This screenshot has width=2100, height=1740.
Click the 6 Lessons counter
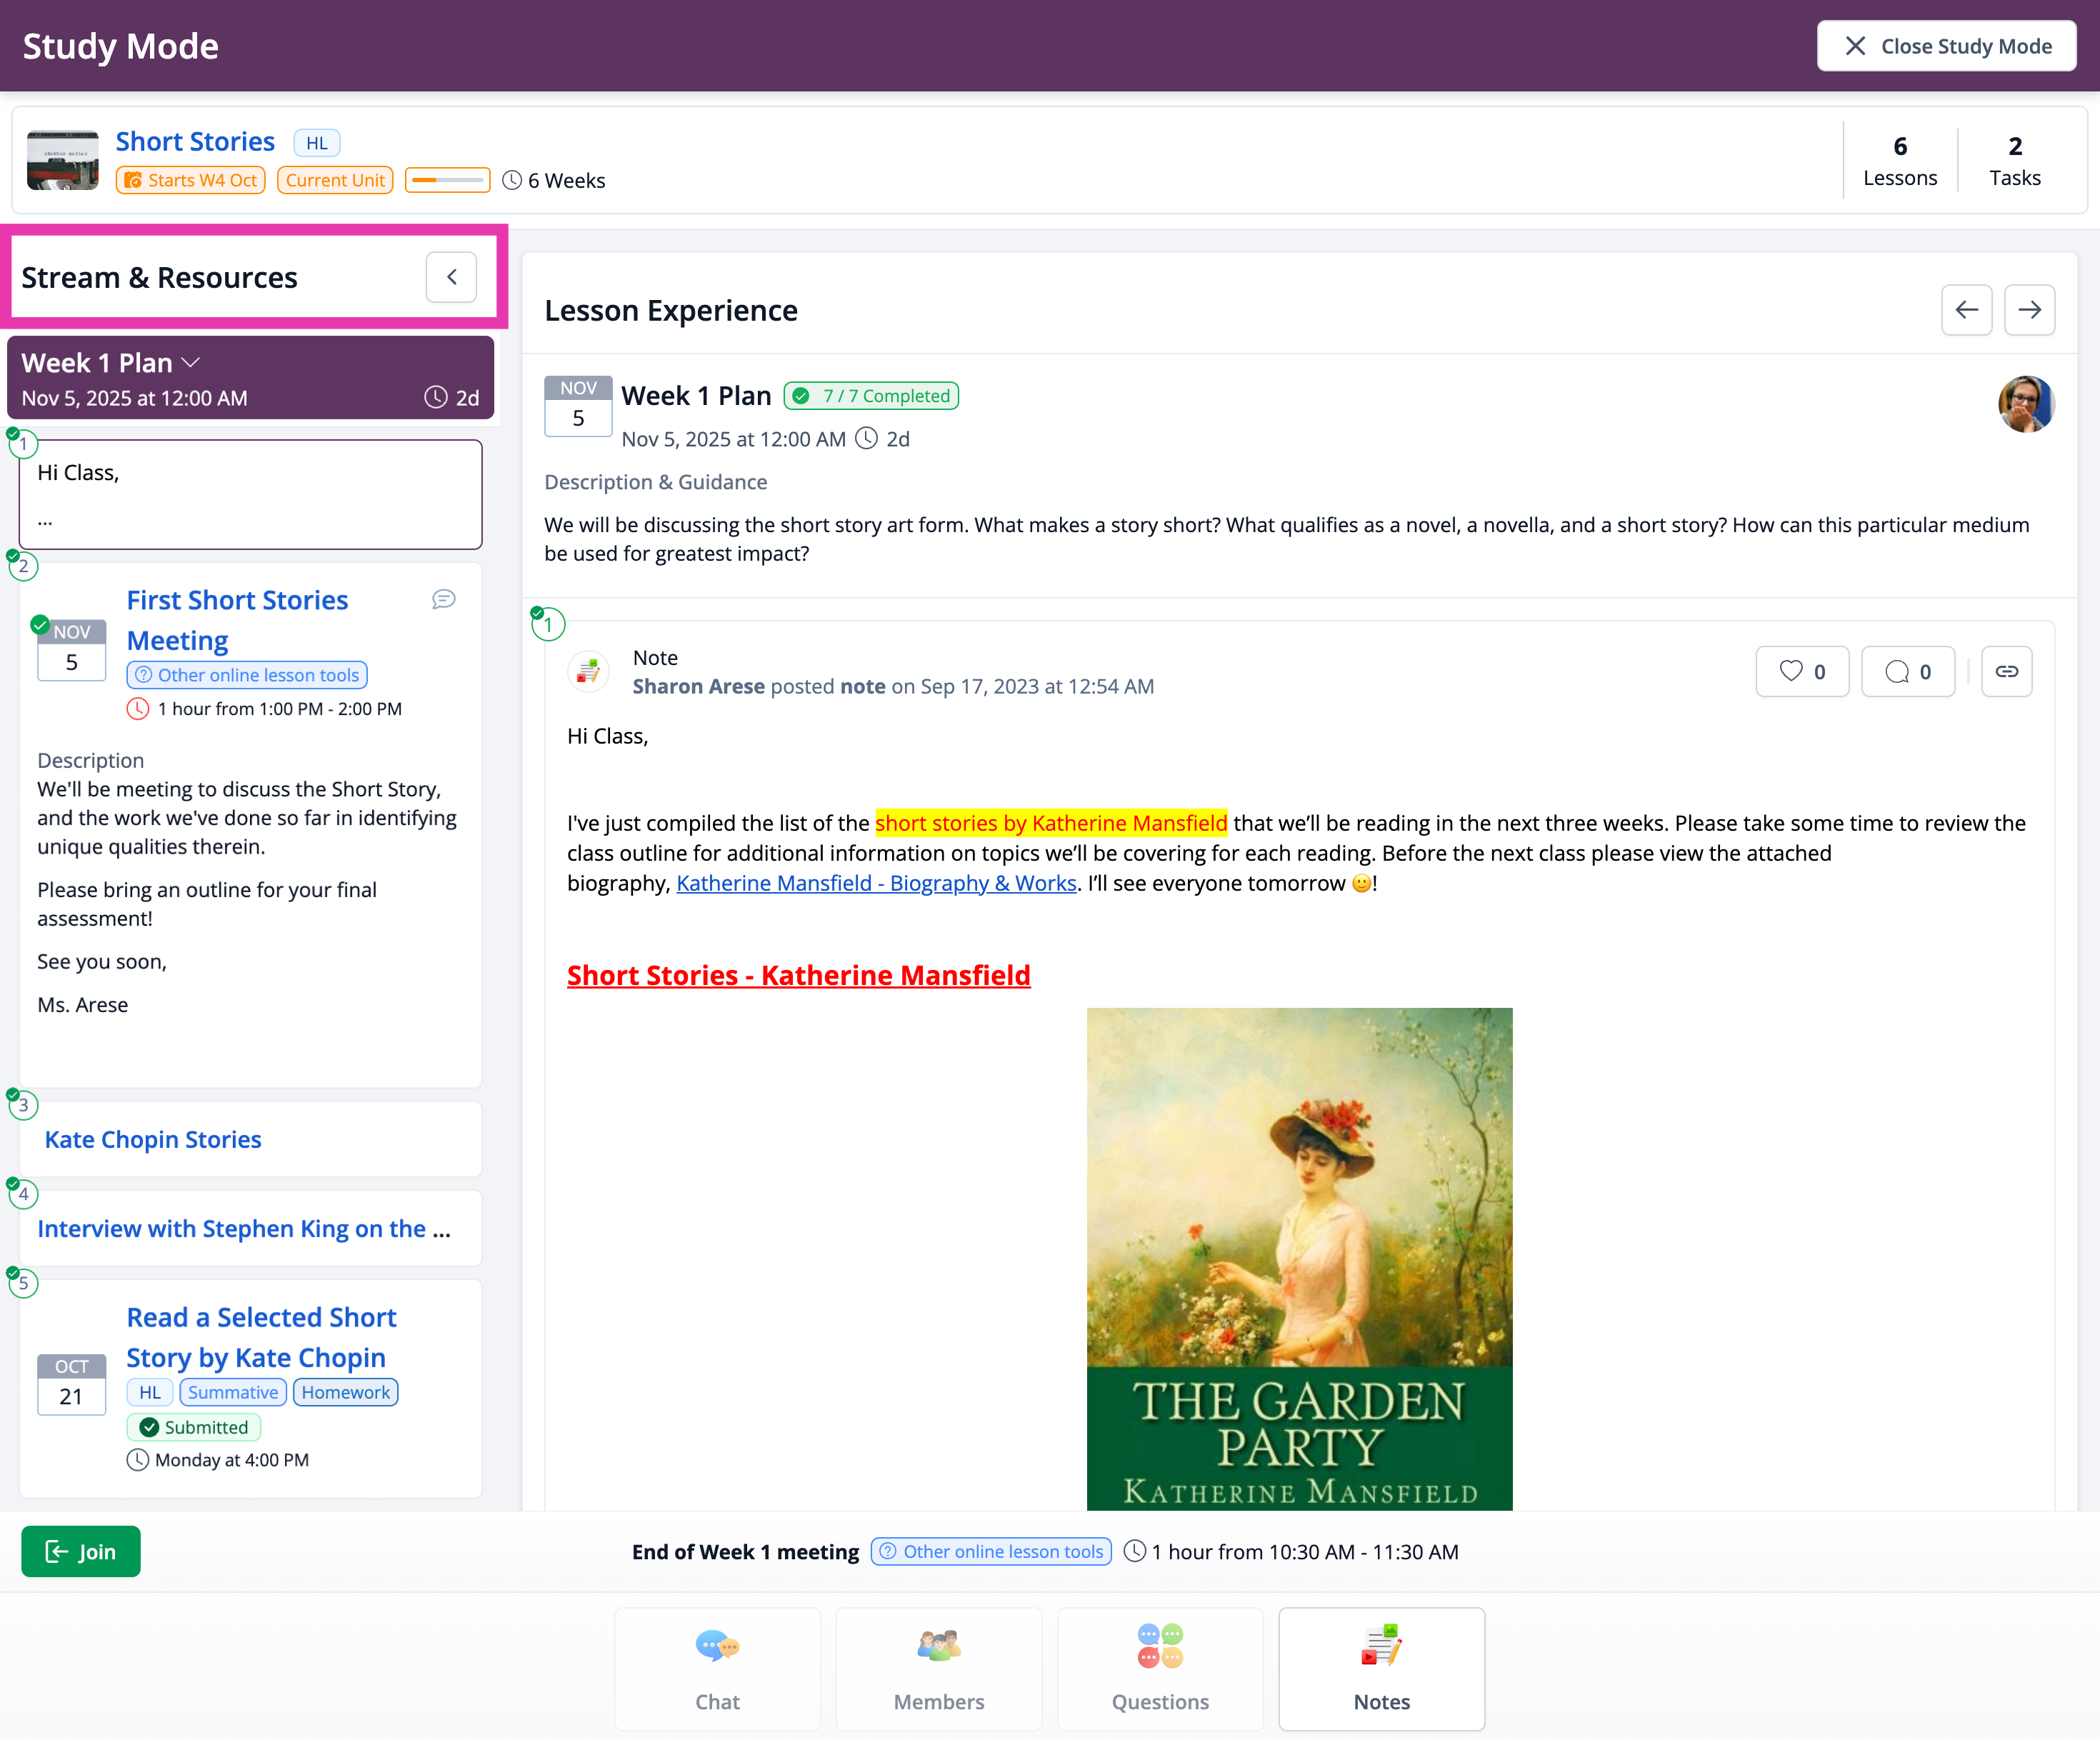(1900, 160)
